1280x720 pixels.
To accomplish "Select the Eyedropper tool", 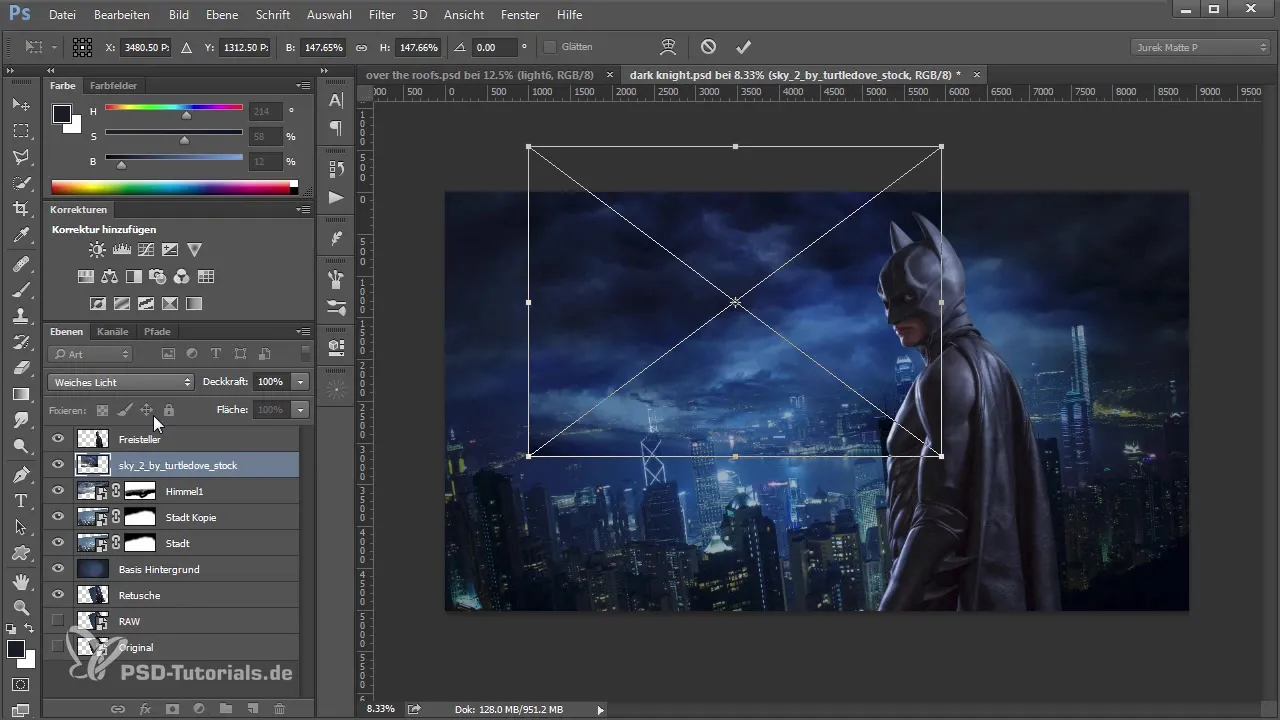I will click(x=20, y=235).
